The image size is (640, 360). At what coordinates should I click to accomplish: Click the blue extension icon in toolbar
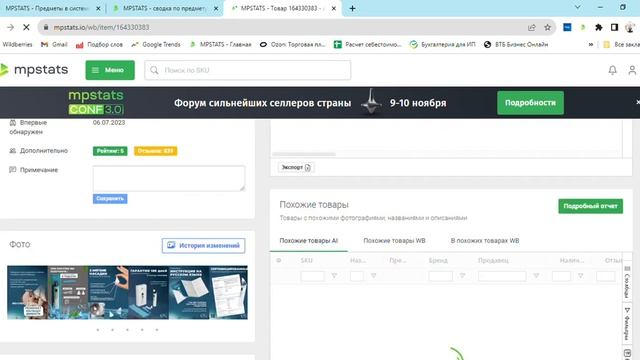point(567,27)
